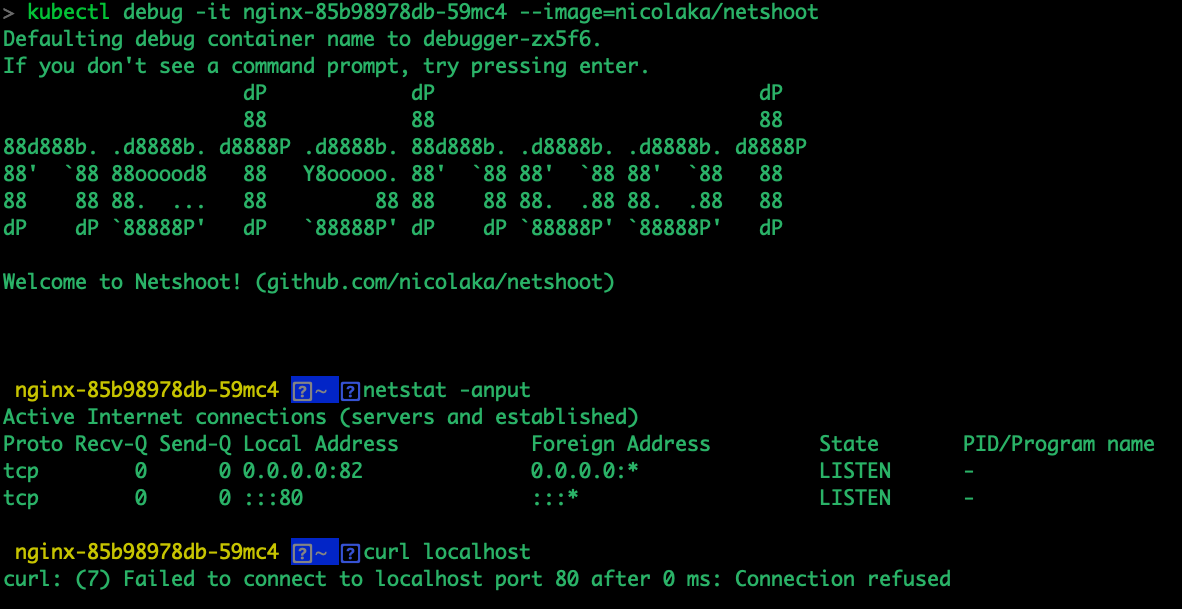Click the first question-mark glyph before netstat prompt
The width and height of the screenshot is (1182, 609).
click(x=302, y=391)
